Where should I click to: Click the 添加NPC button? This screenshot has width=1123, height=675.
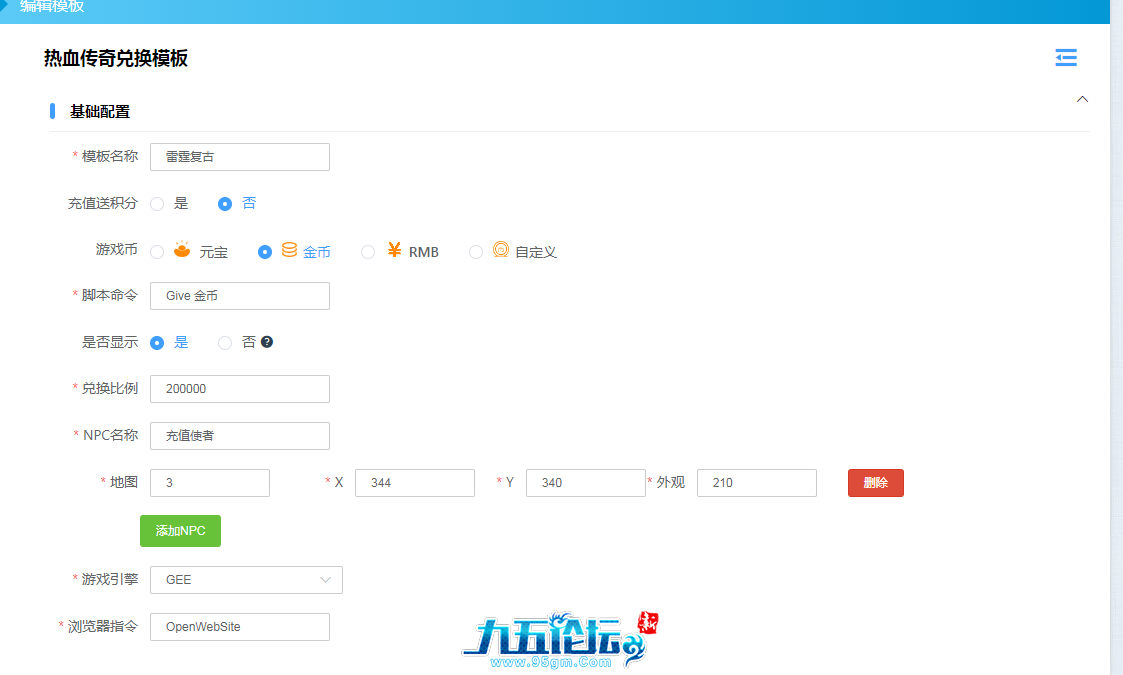[180, 531]
